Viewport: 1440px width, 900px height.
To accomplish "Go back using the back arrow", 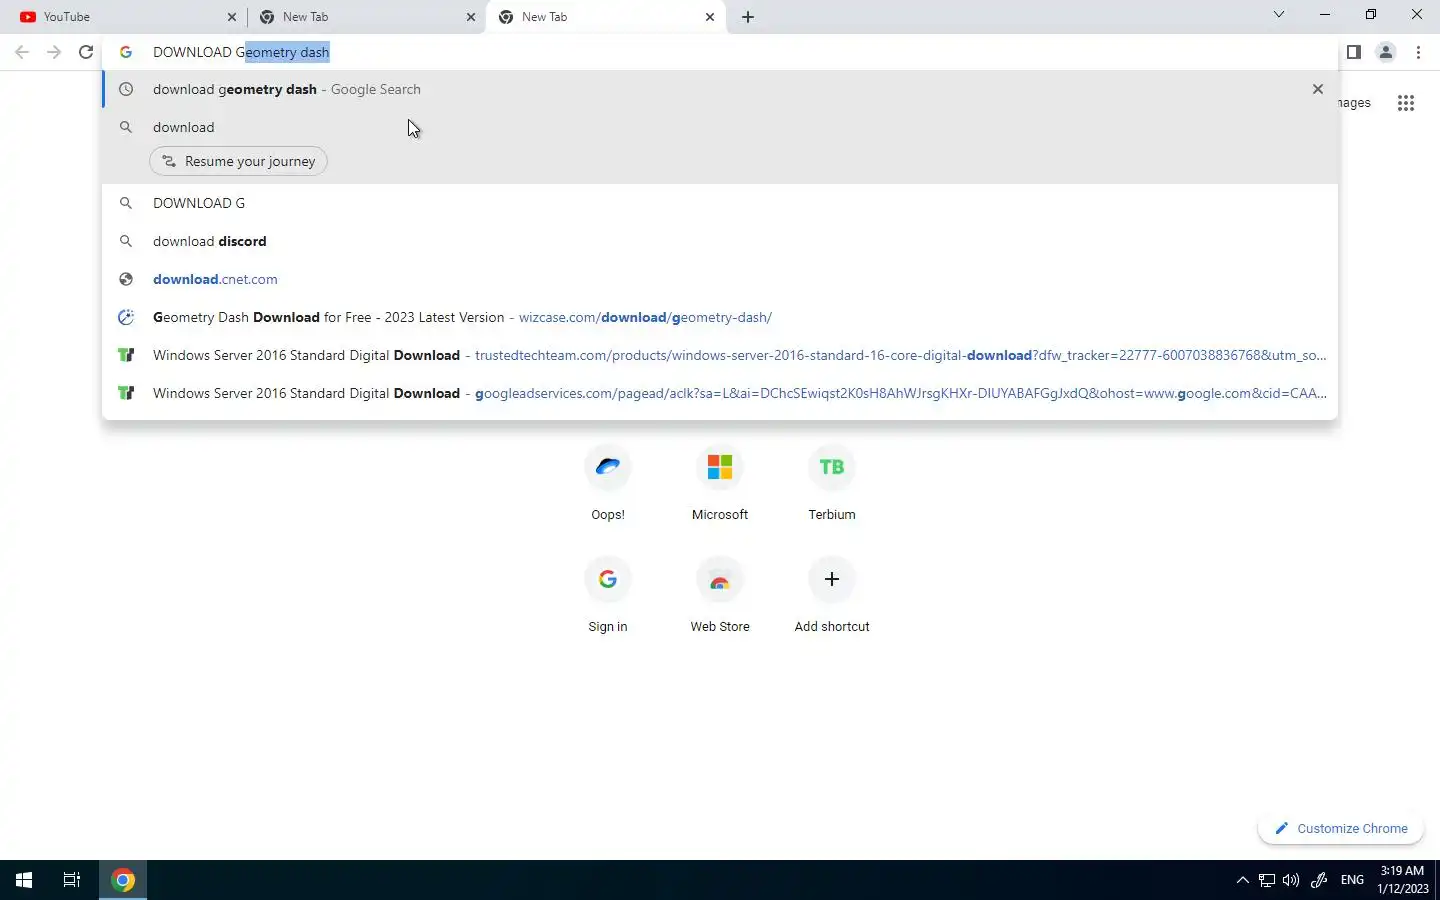I will 22,52.
